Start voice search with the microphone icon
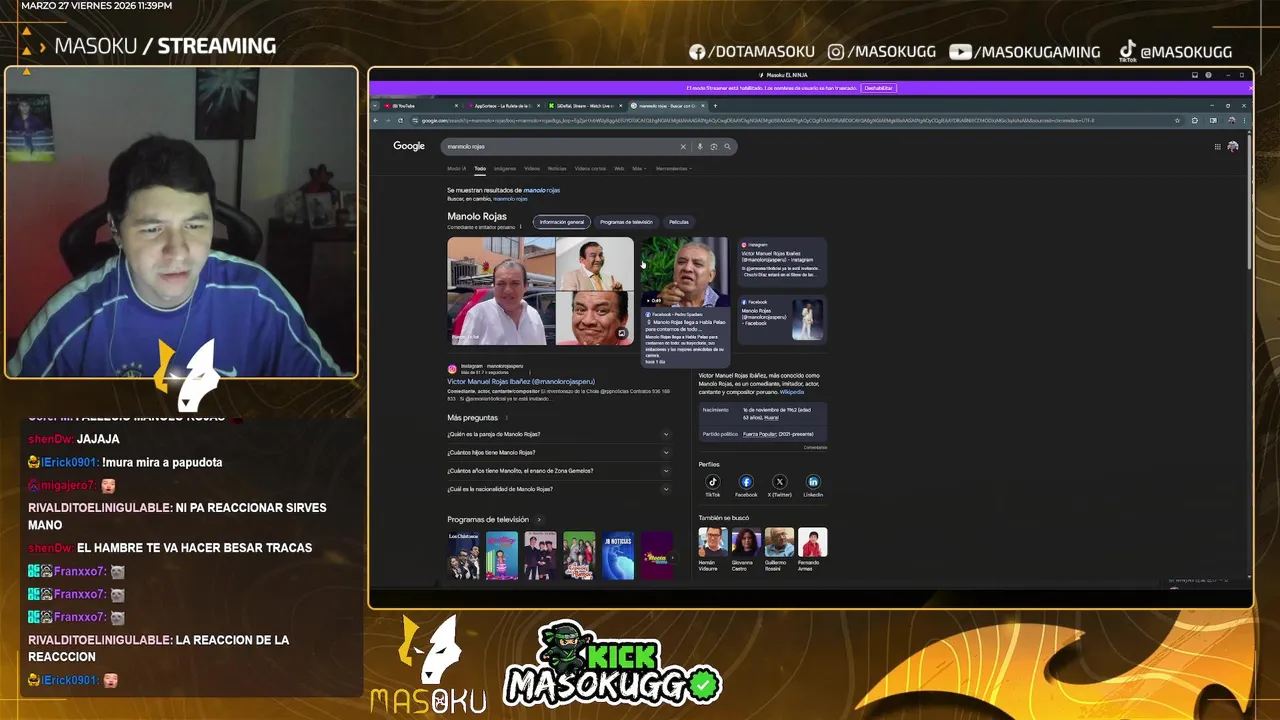 (x=700, y=147)
